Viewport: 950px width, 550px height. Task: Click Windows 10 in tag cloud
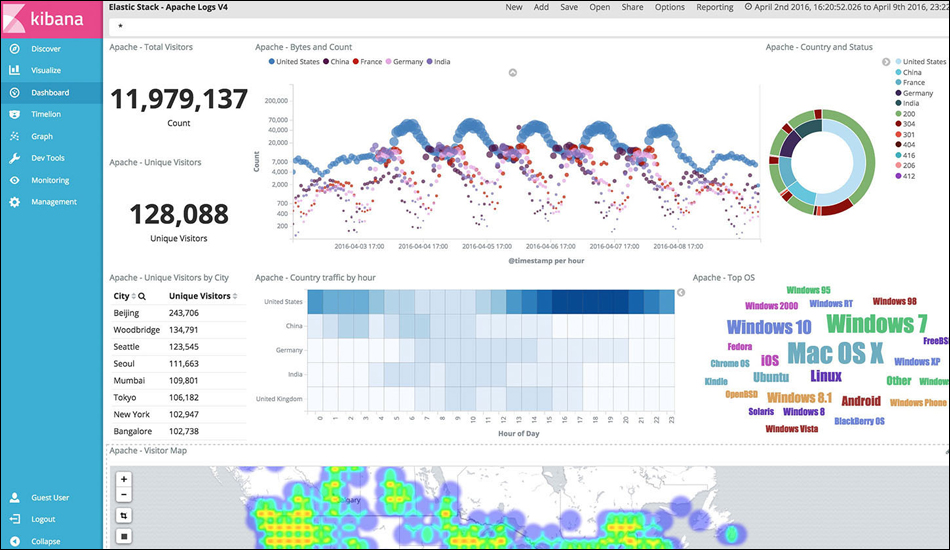point(769,327)
